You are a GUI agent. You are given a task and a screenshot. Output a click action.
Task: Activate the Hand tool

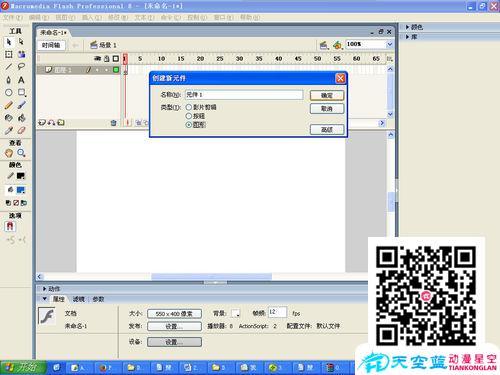coord(9,153)
